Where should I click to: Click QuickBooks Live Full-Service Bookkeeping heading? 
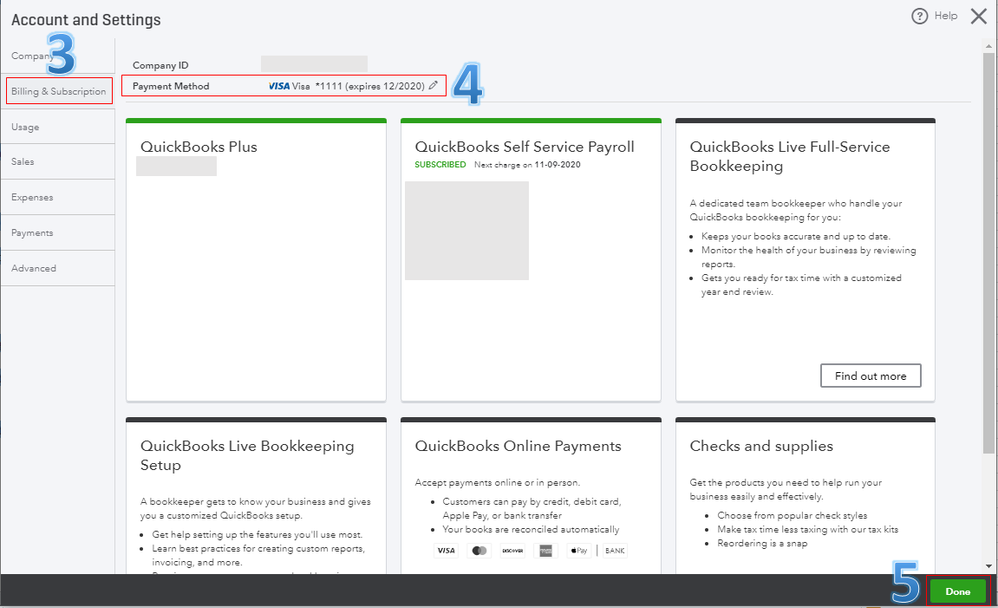[x=789, y=157]
